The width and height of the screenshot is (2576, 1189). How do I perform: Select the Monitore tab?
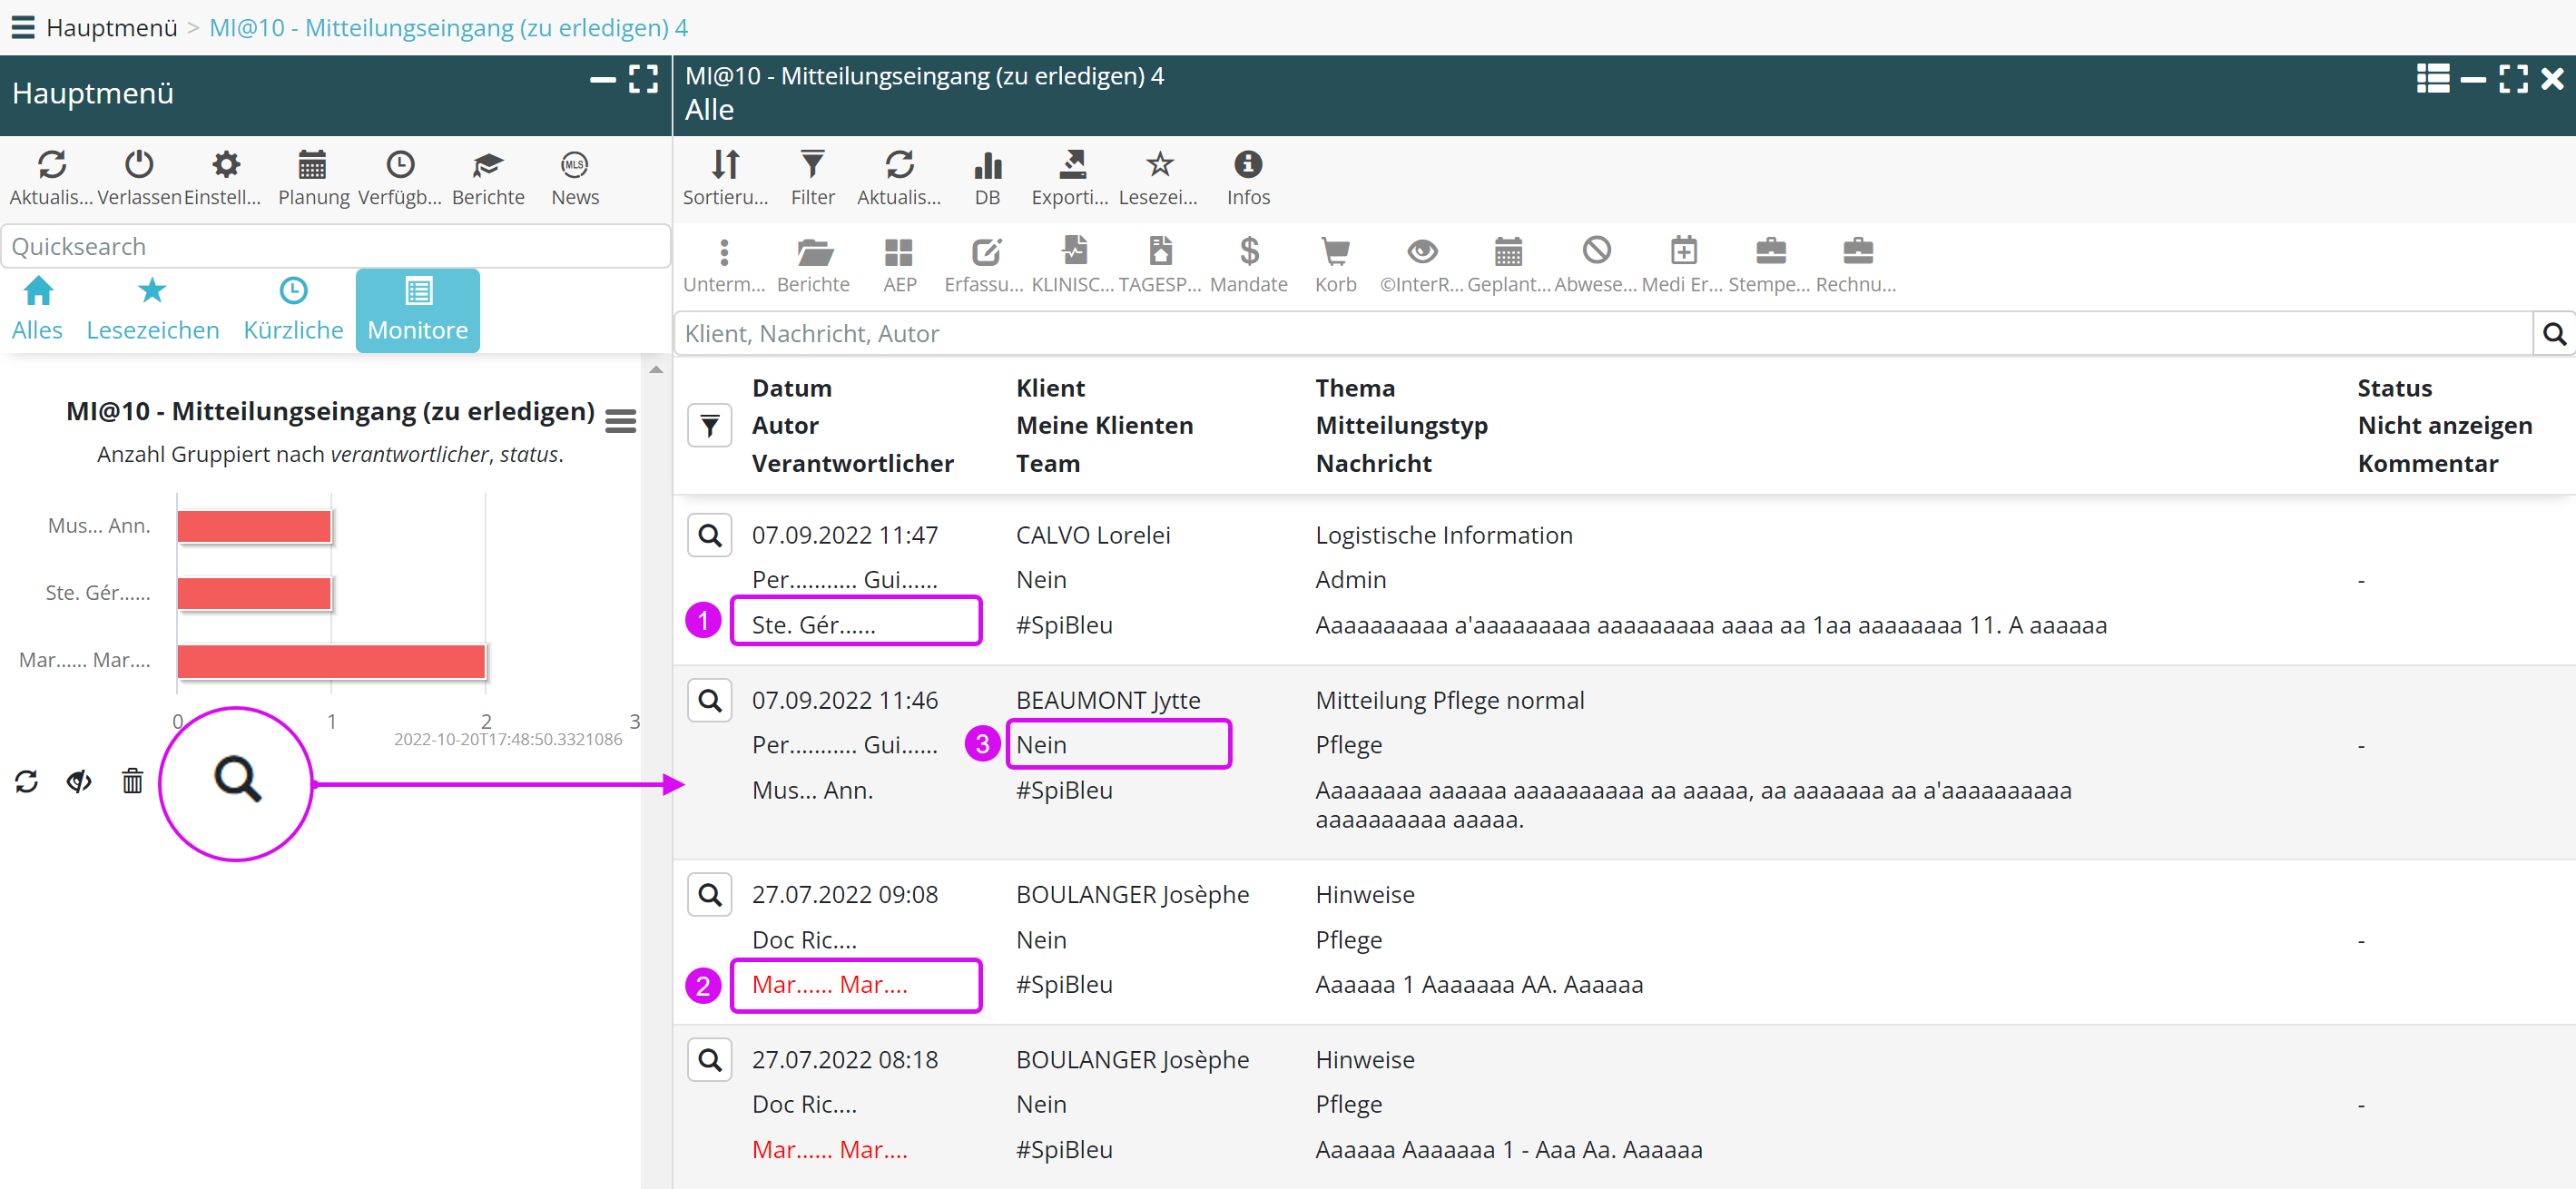417,309
